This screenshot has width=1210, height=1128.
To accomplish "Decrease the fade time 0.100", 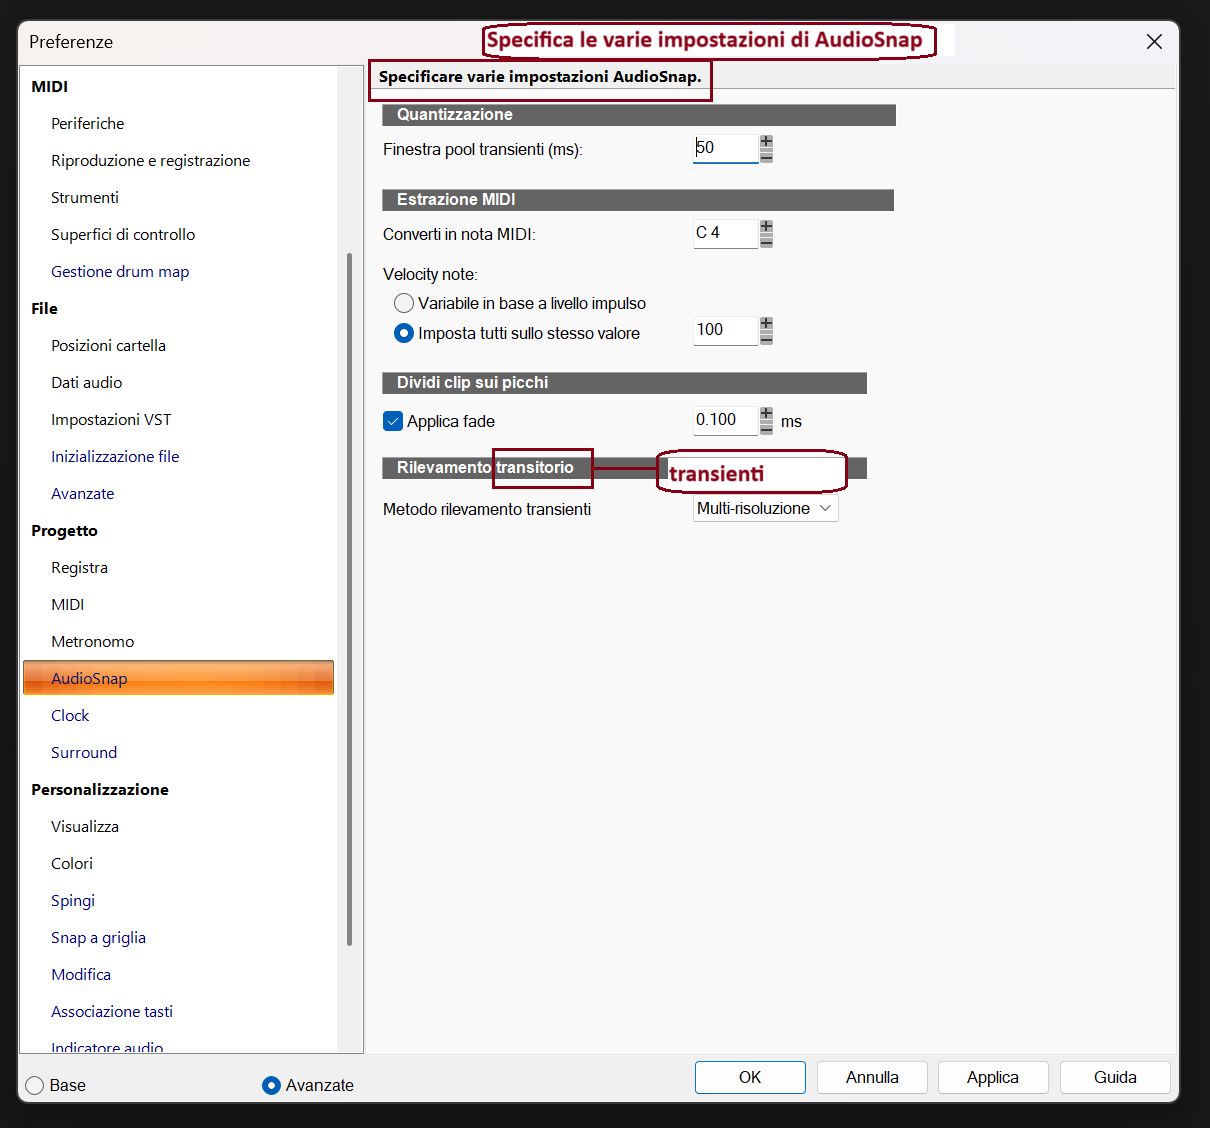I will click(x=766, y=428).
